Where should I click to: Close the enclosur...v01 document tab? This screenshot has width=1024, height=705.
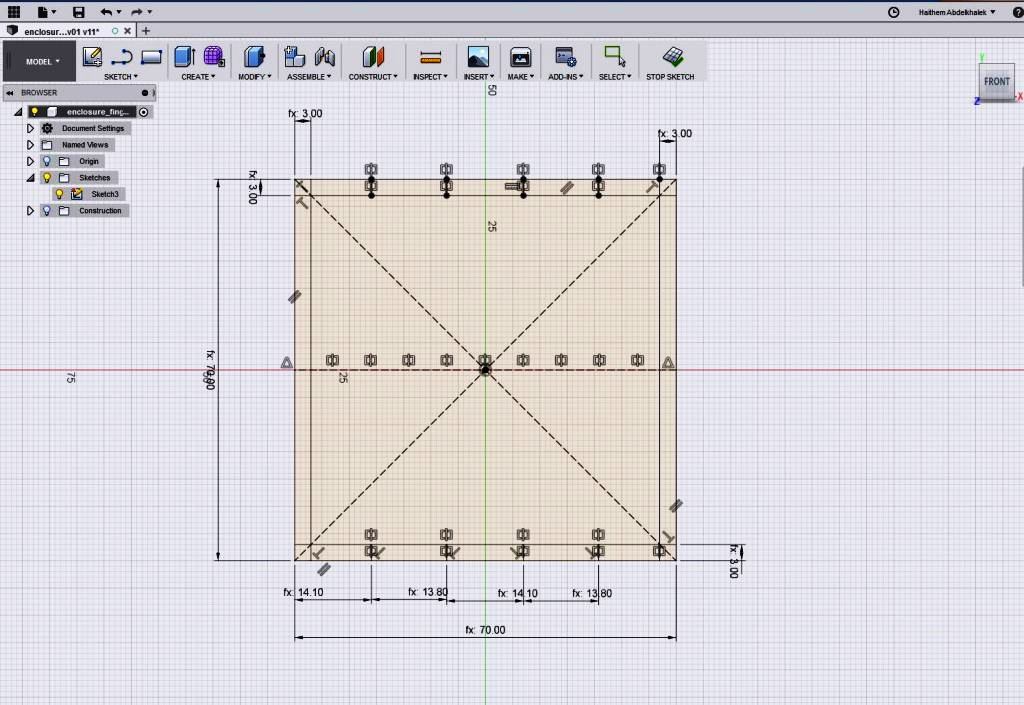point(127,31)
